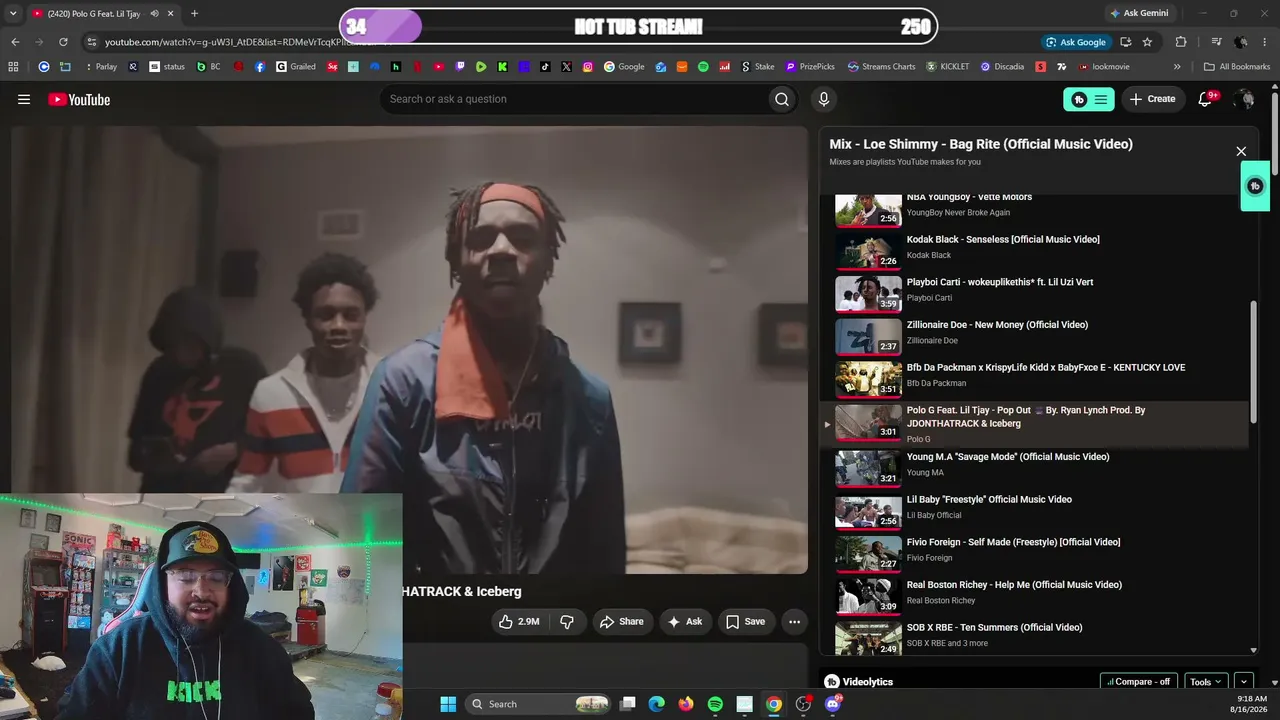
Task: Go back using Chrome's back arrow
Action: (x=15, y=42)
